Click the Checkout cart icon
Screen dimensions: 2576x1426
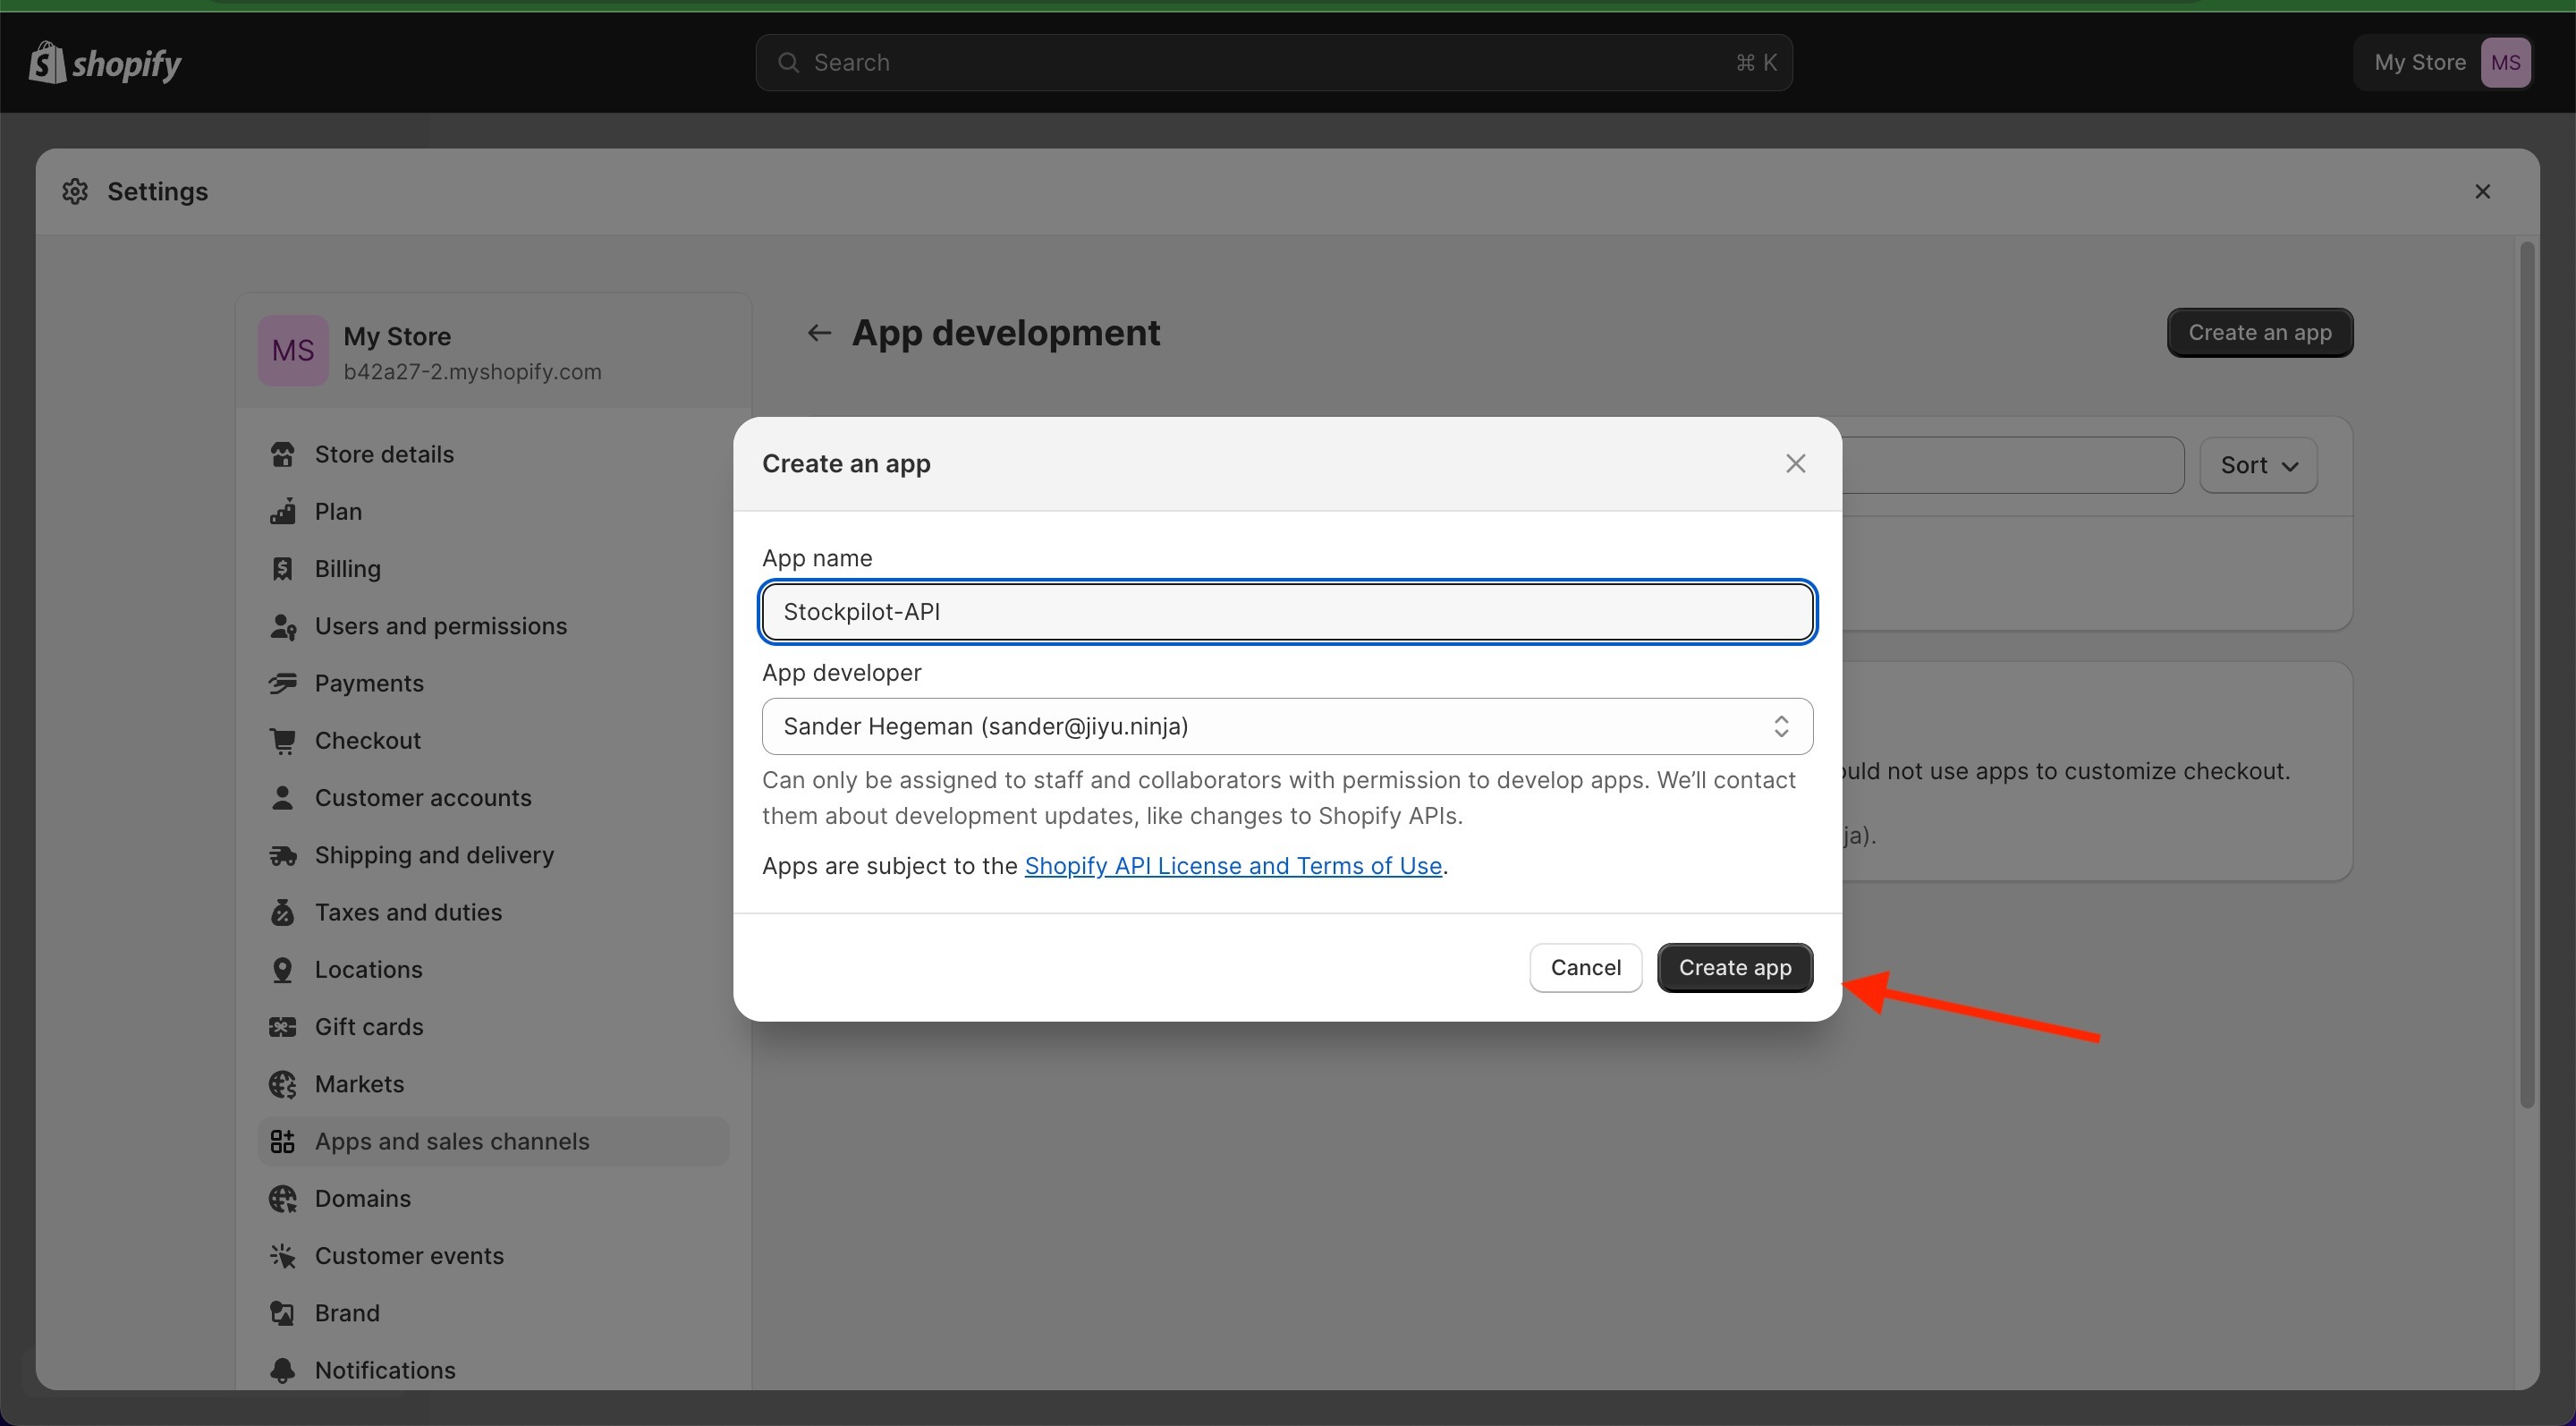283,741
